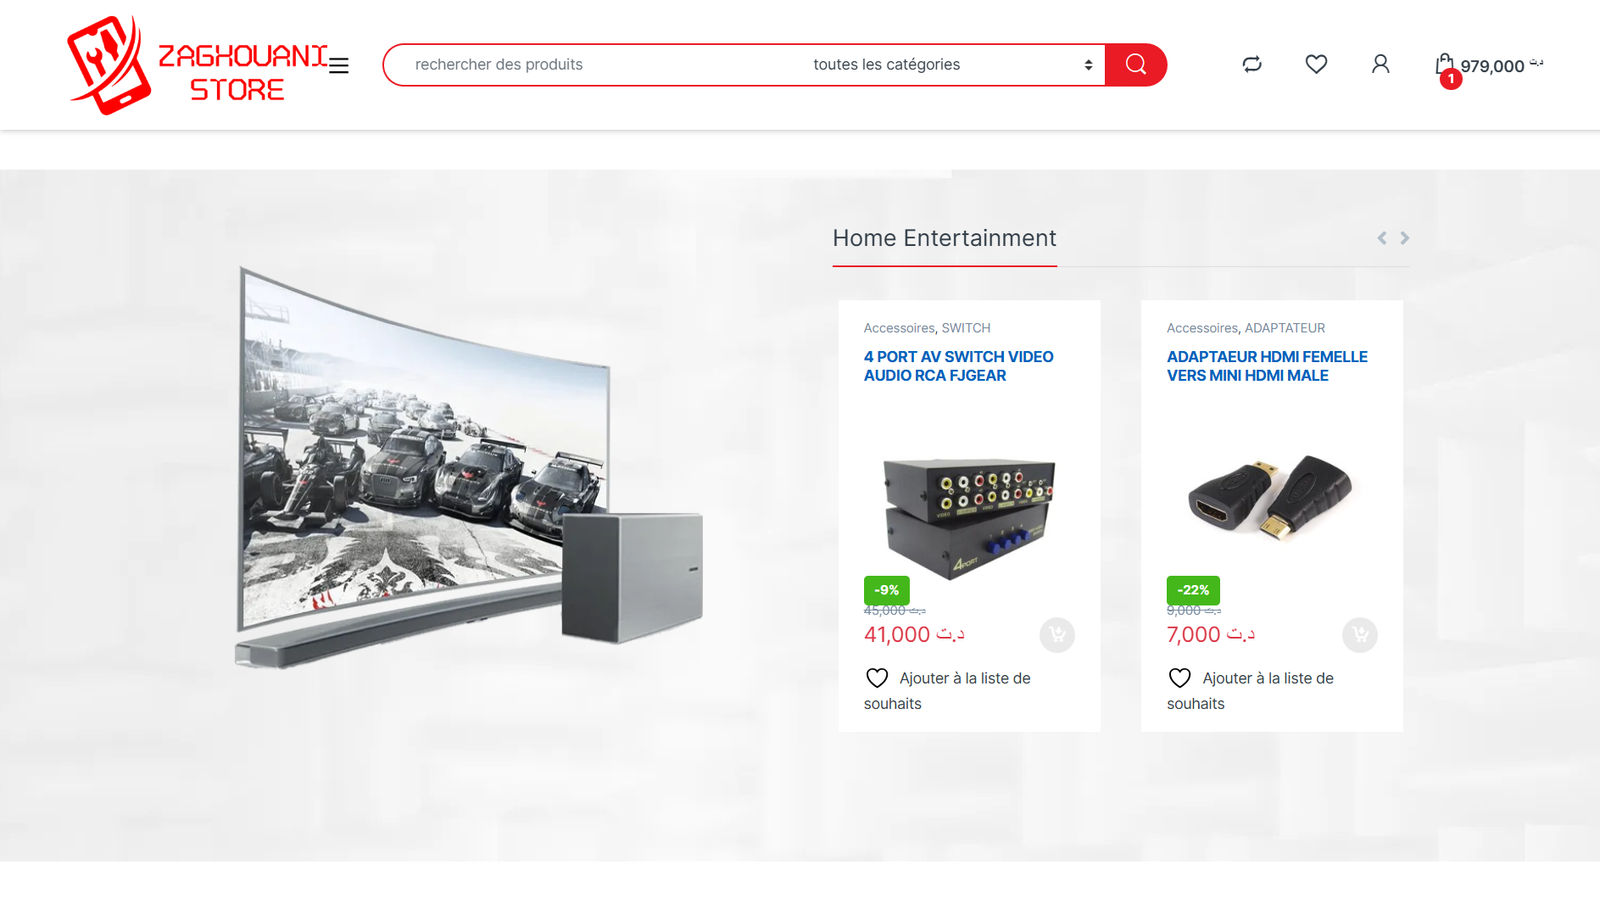The image size is (1600, 915).
Task: Open the shopping cart bag icon
Action: click(1444, 65)
